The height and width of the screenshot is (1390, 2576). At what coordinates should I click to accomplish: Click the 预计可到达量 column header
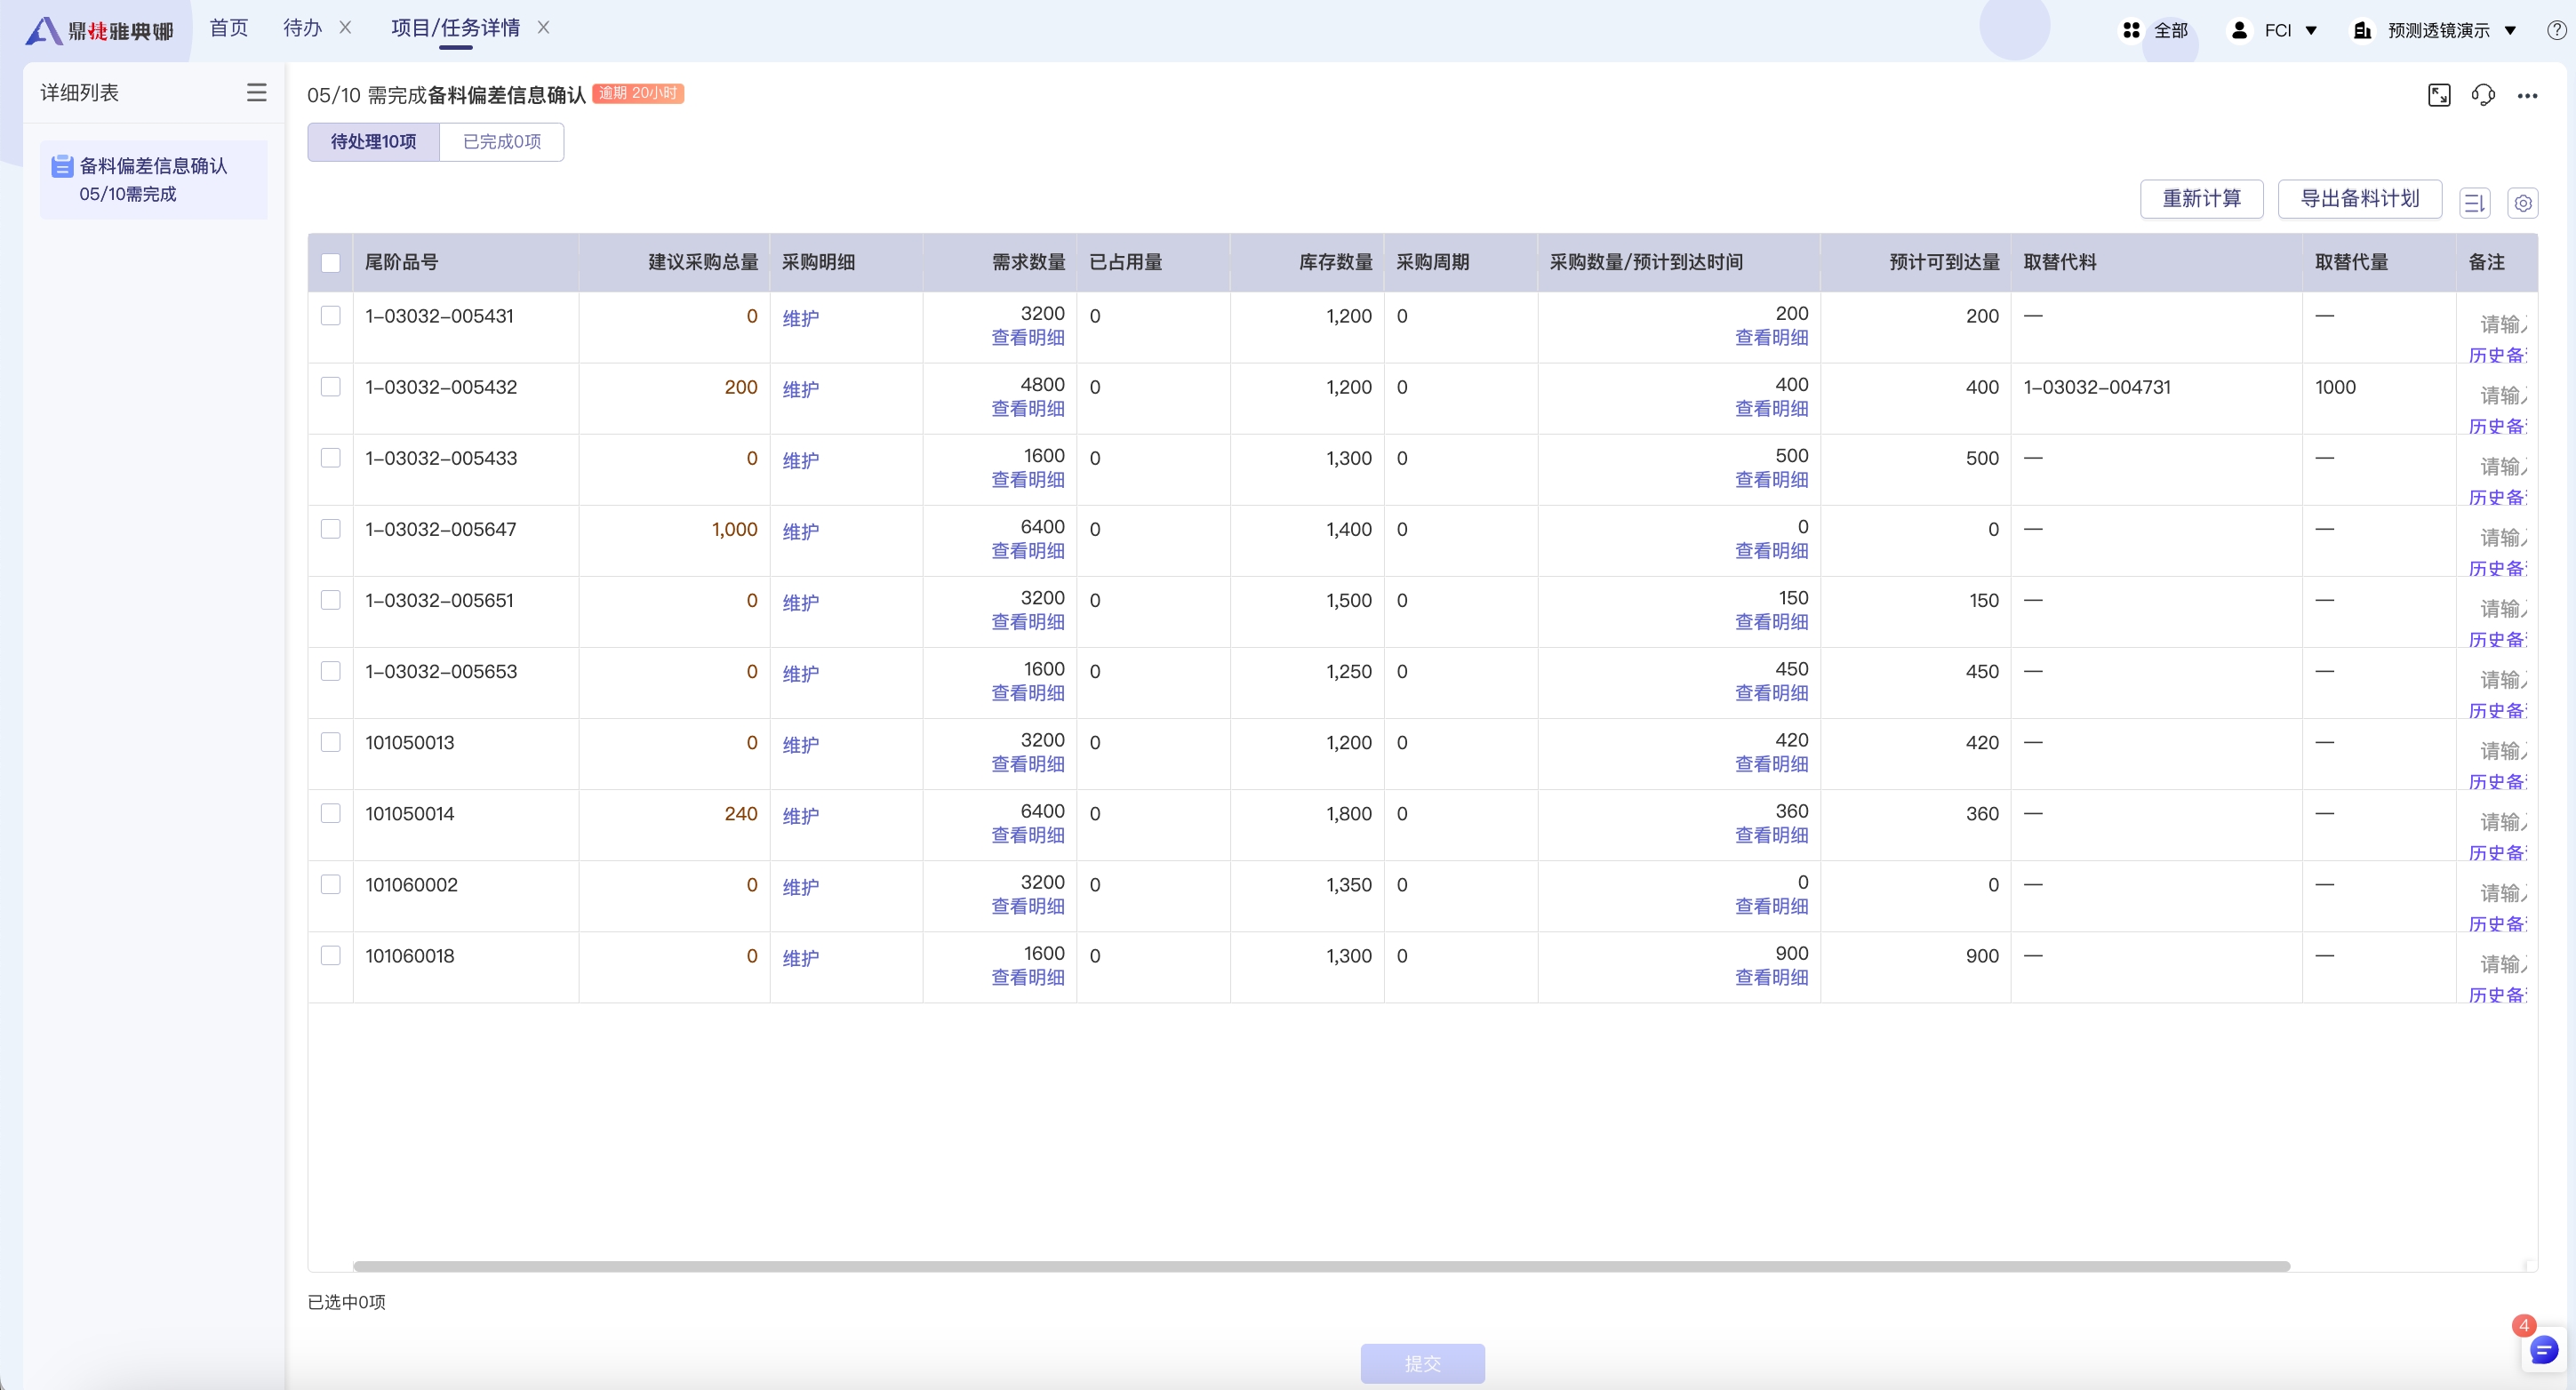tap(1944, 262)
